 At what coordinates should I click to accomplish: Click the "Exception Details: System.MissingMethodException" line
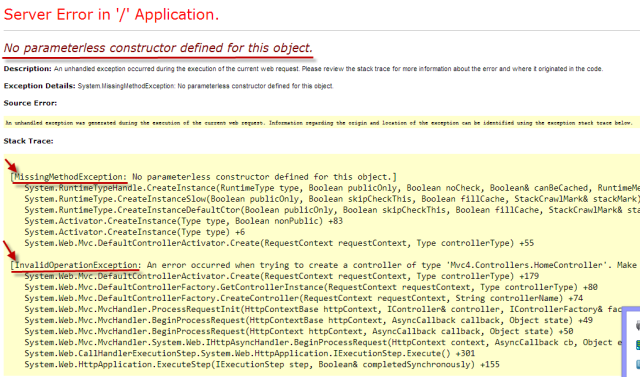click(169, 86)
